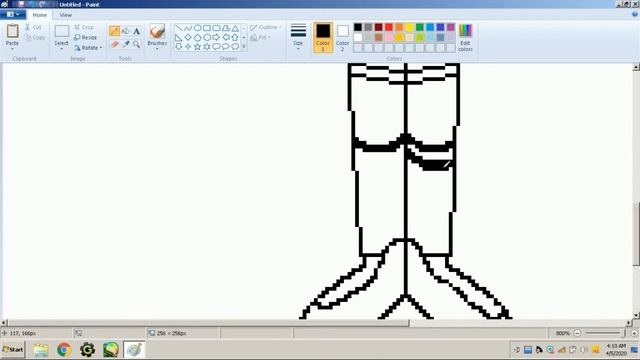Open the shape Outline dropdown
Viewport: 640px width, 360px height.
(x=266, y=27)
